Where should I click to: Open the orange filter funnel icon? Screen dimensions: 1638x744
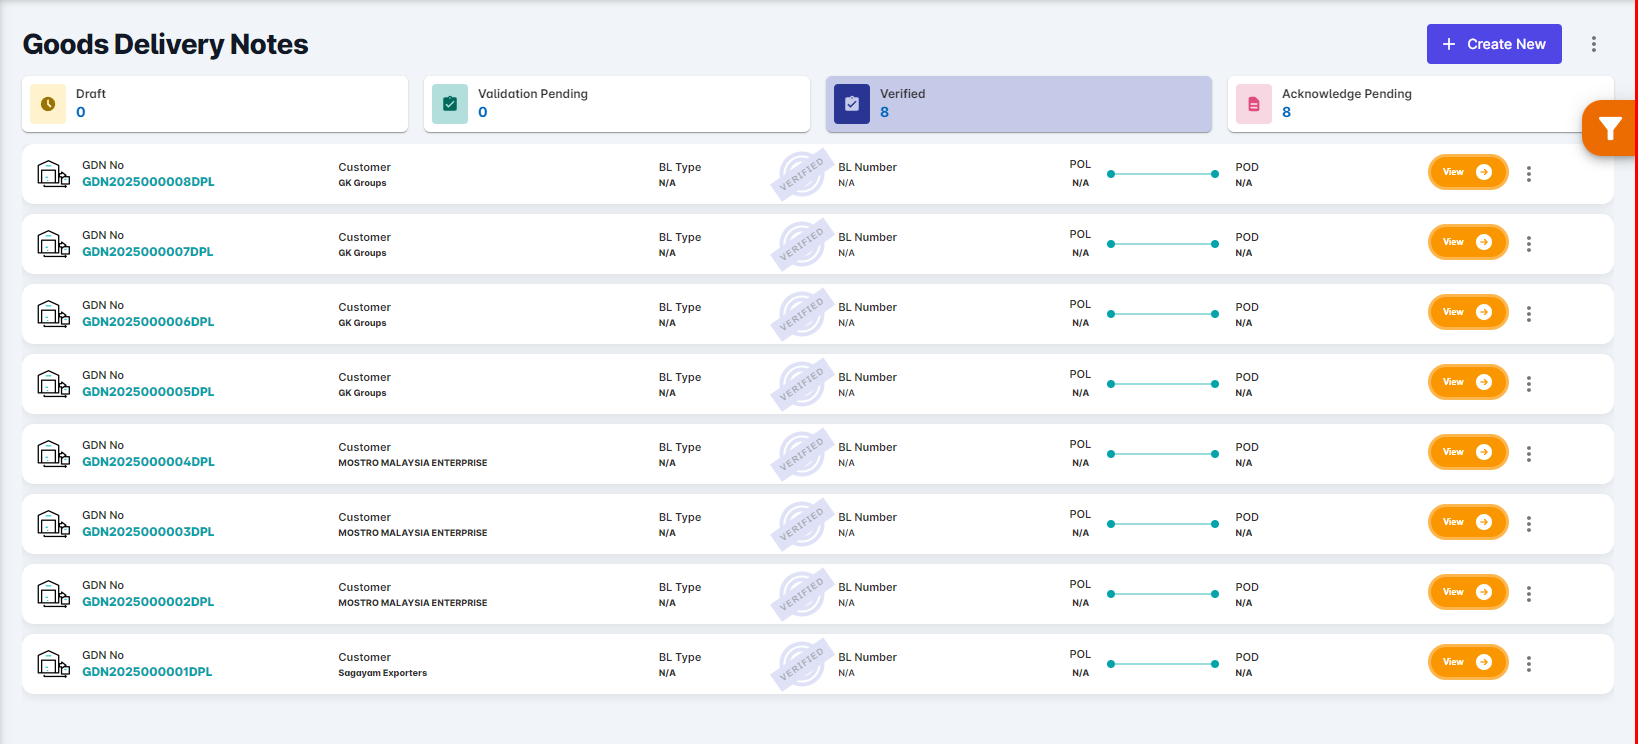tap(1609, 128)
